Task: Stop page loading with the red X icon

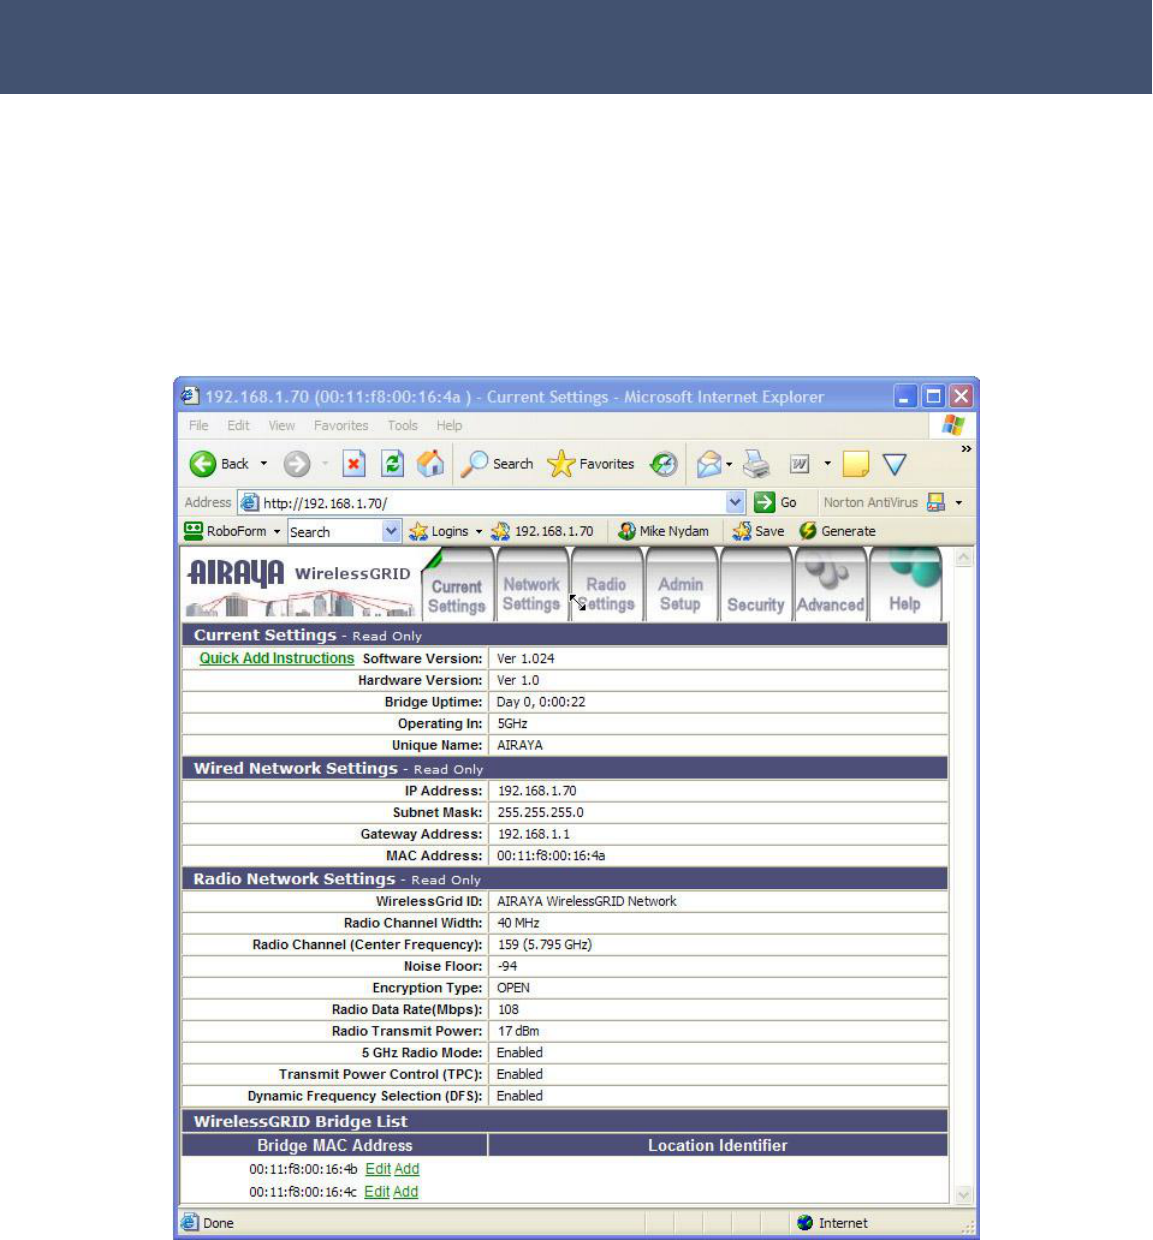Action: coord(354,464)
